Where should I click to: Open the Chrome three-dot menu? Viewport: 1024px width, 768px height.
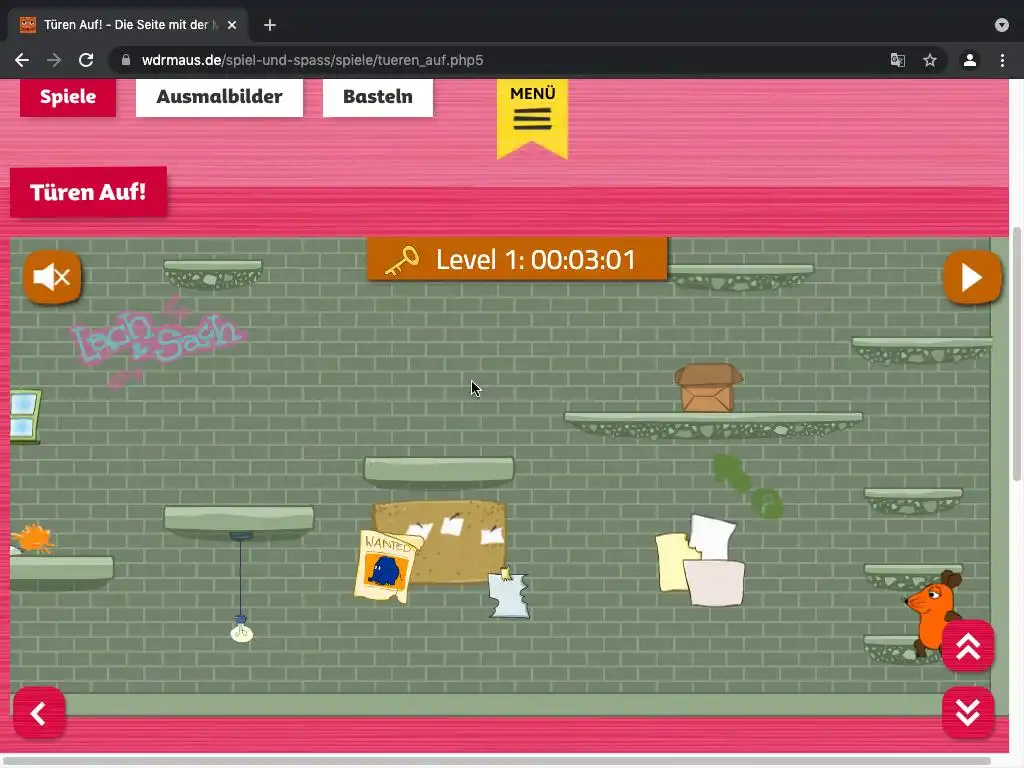click(1002, 60)
